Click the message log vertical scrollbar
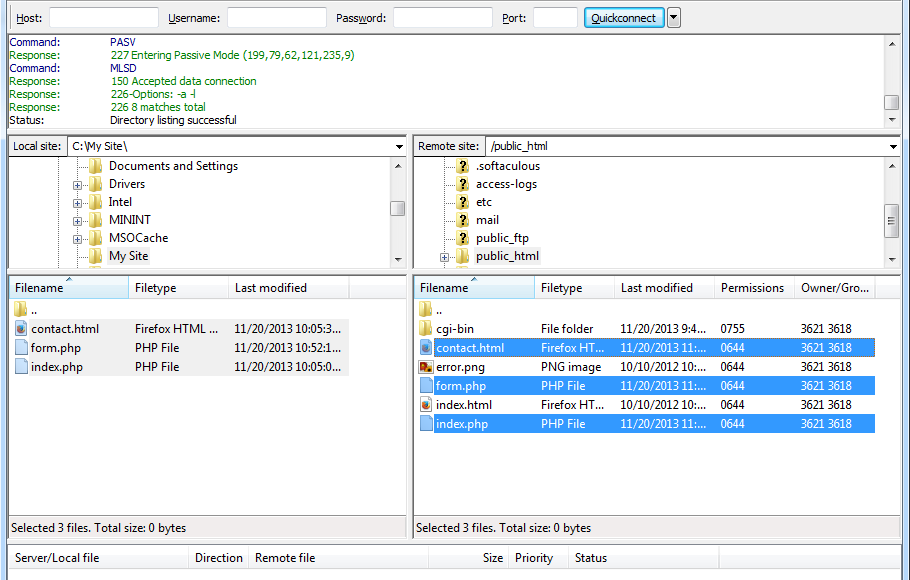Screen dimensions: 910x580 (891, 80)
